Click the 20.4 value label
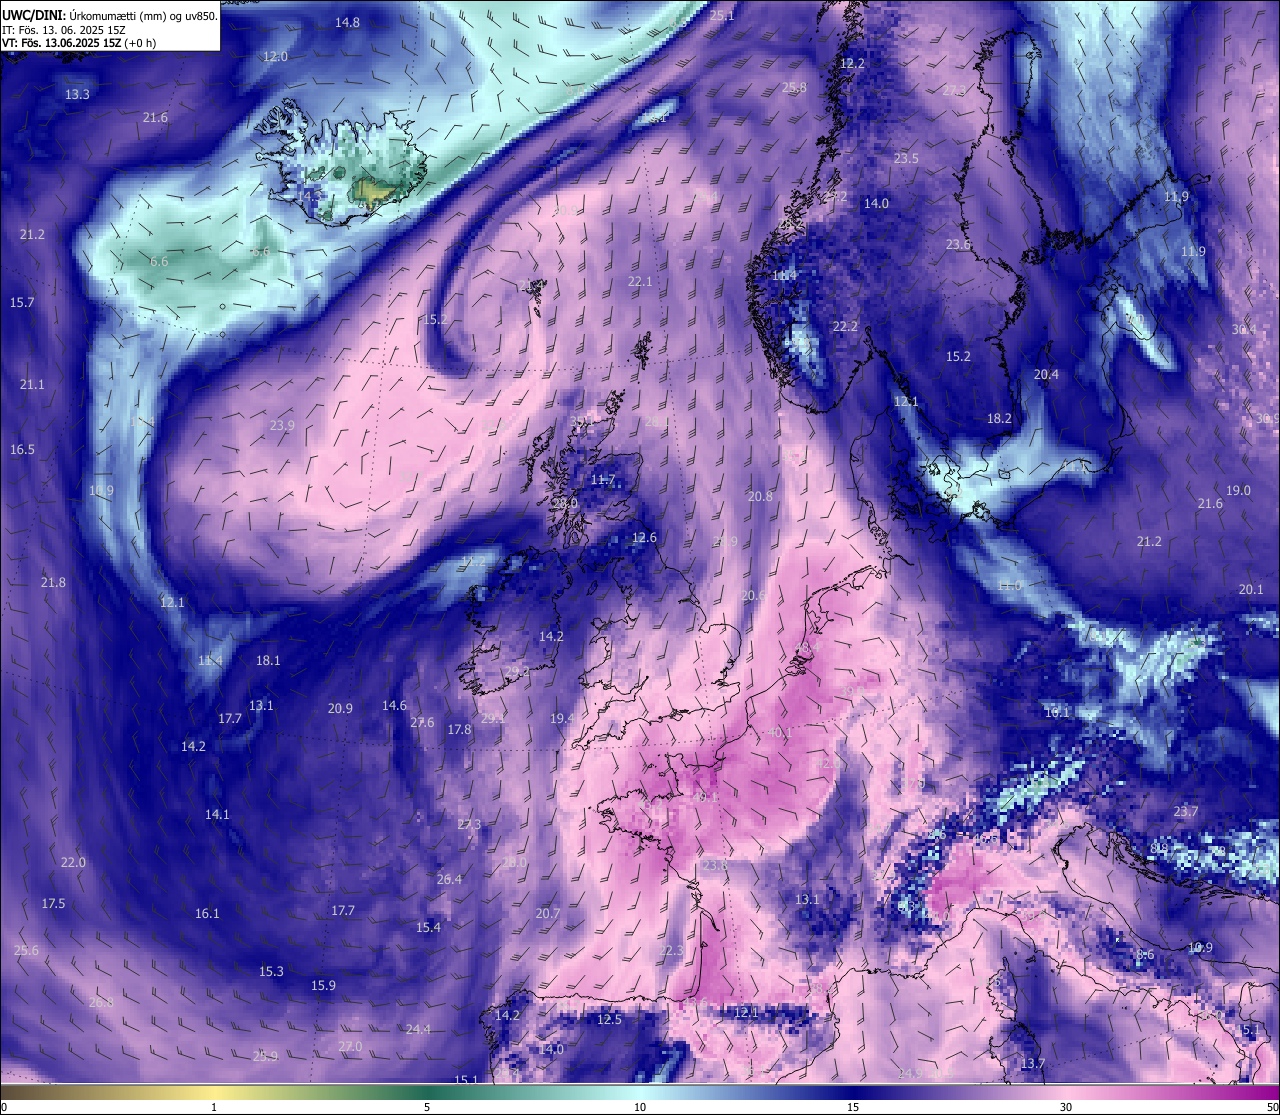The height and width of the screenshot is (1115, 1280). (x=1046, y=374)
